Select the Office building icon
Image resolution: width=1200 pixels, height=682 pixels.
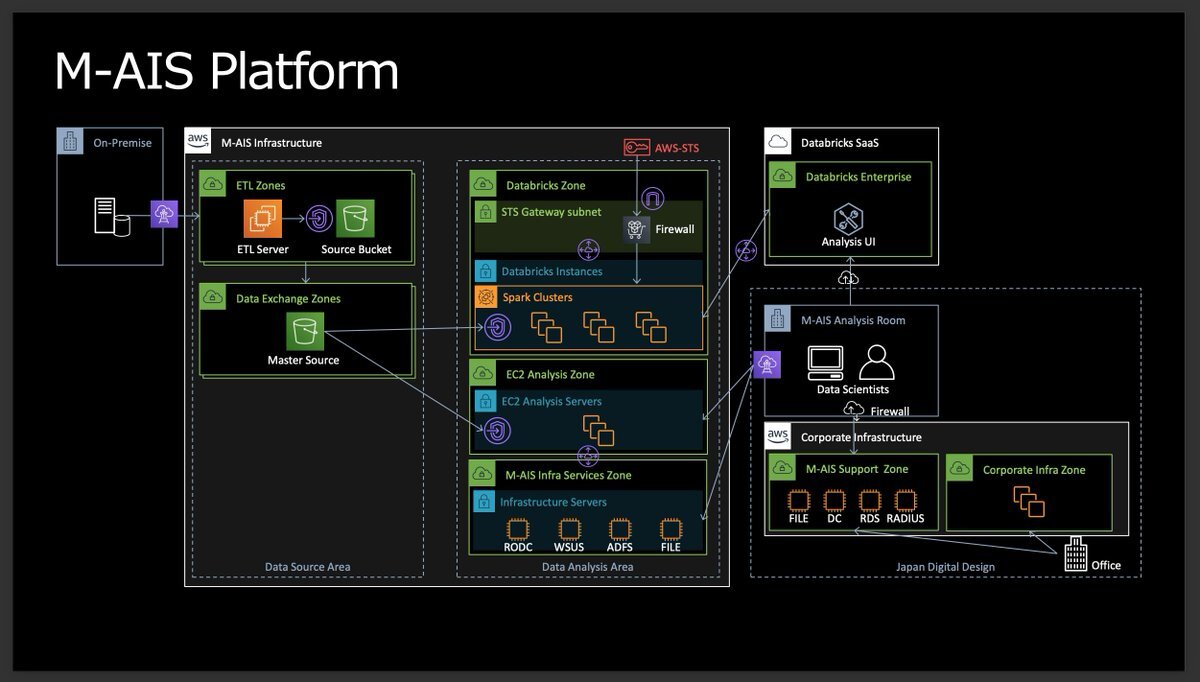(x=1076, y=554)
